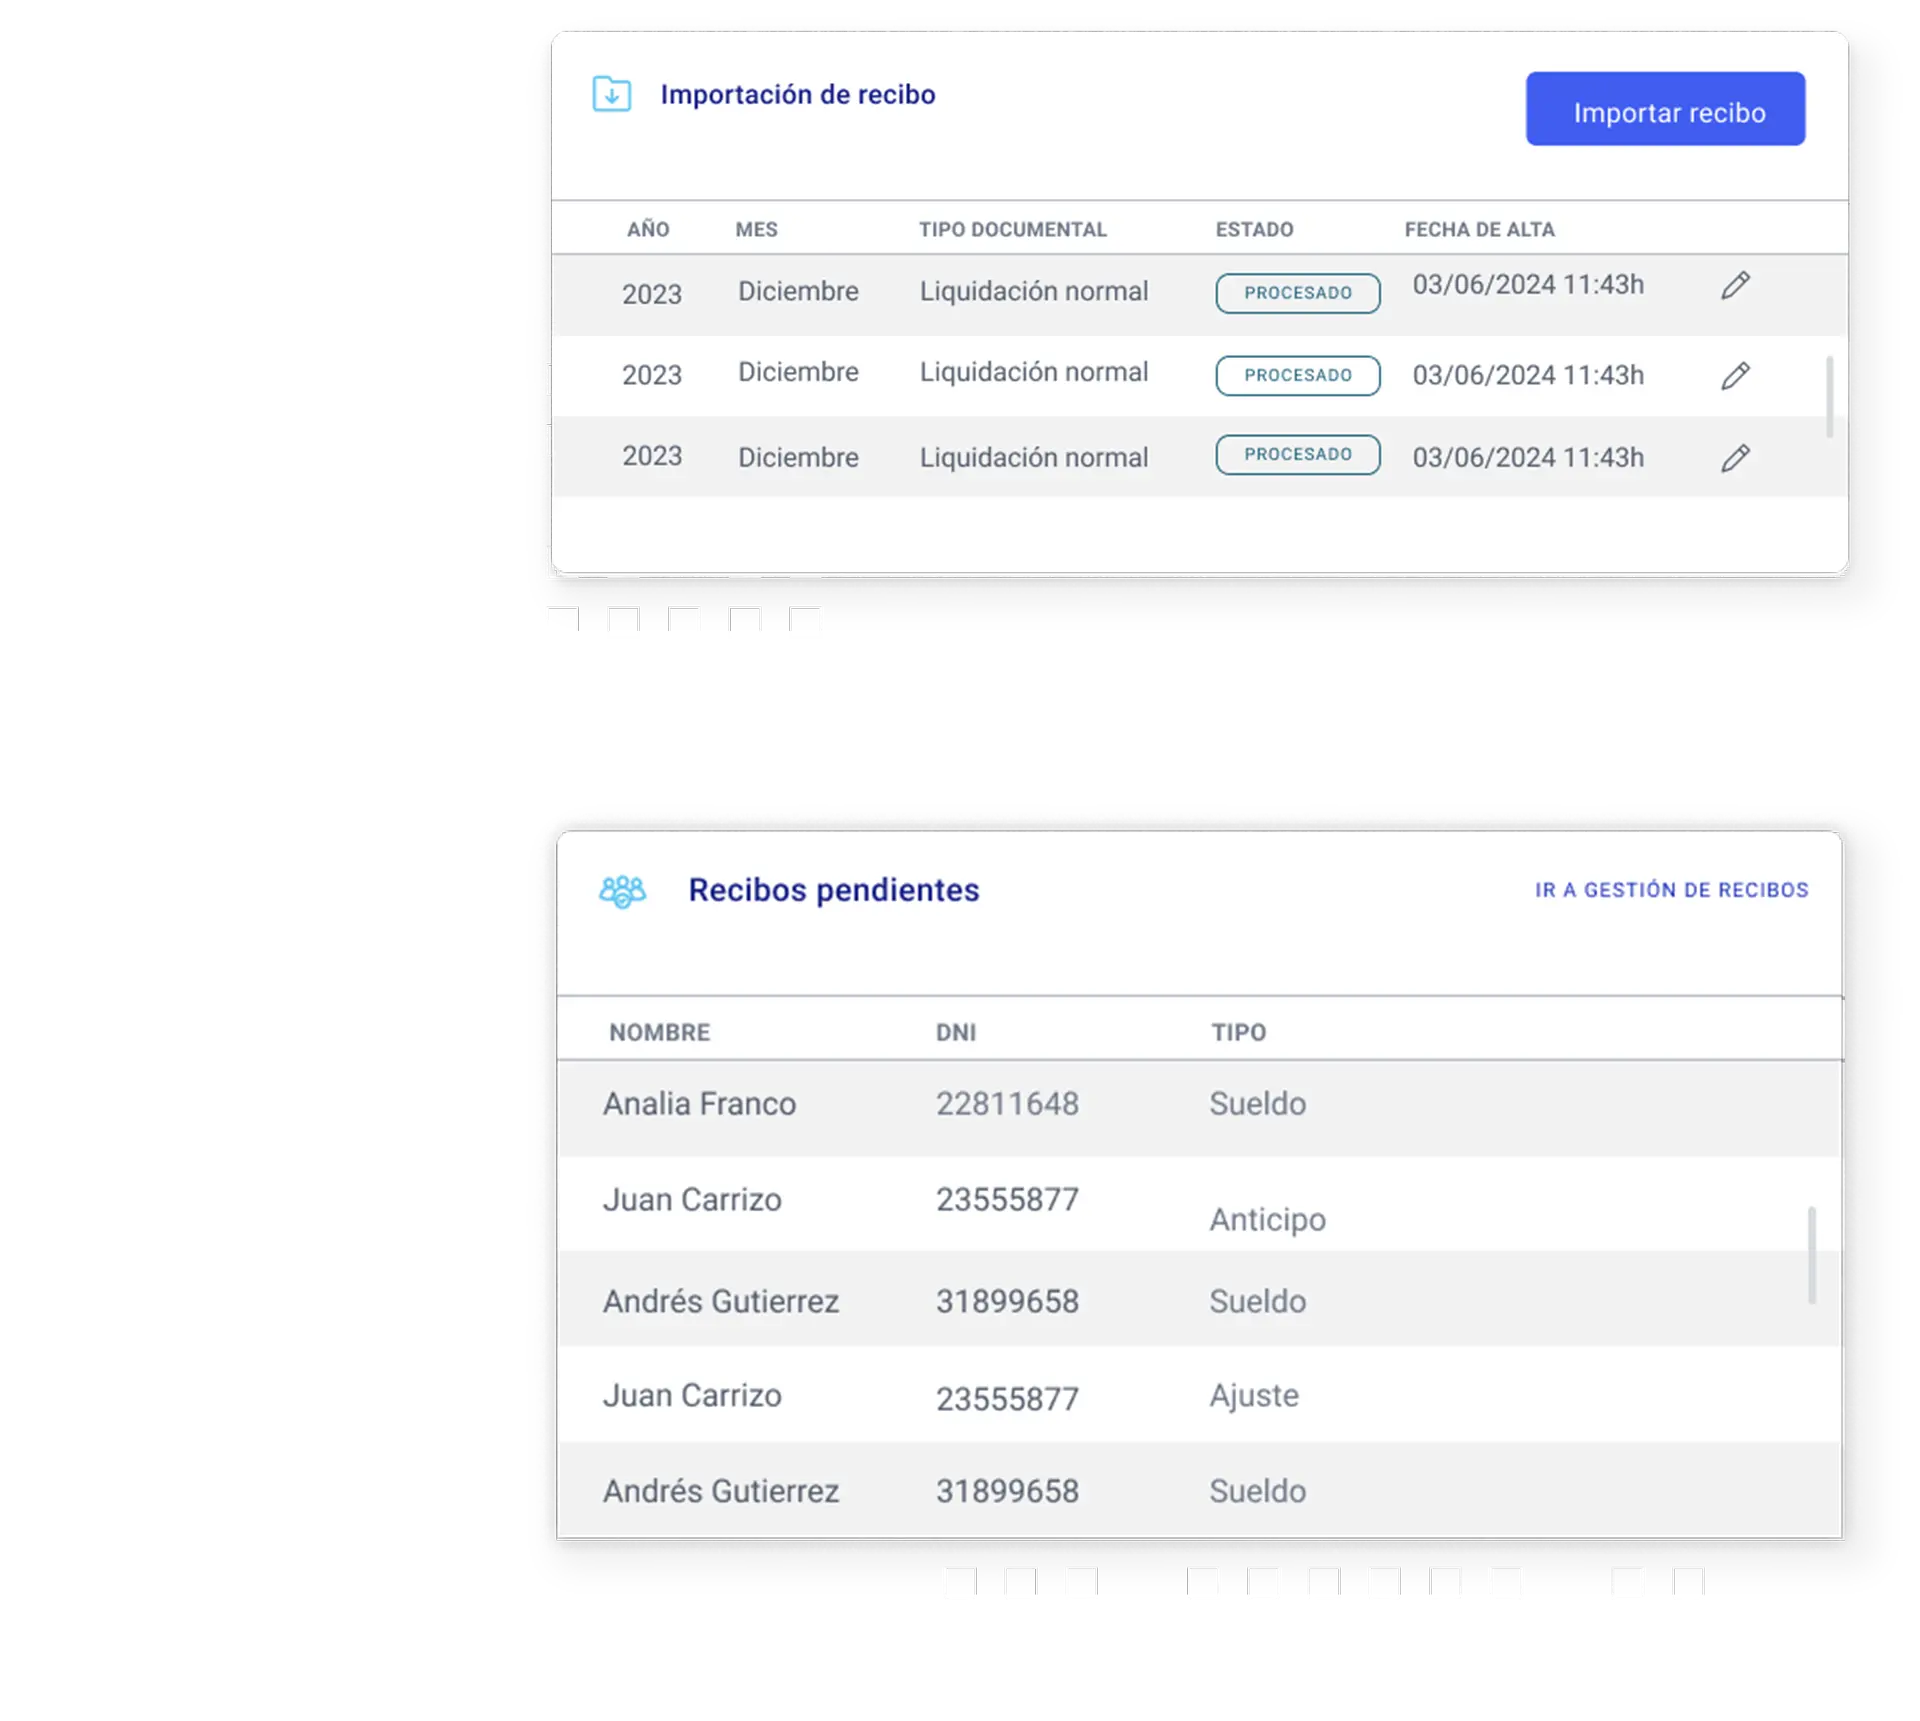Select Juan Carrizo Ajuste row

pos(692,1396)
